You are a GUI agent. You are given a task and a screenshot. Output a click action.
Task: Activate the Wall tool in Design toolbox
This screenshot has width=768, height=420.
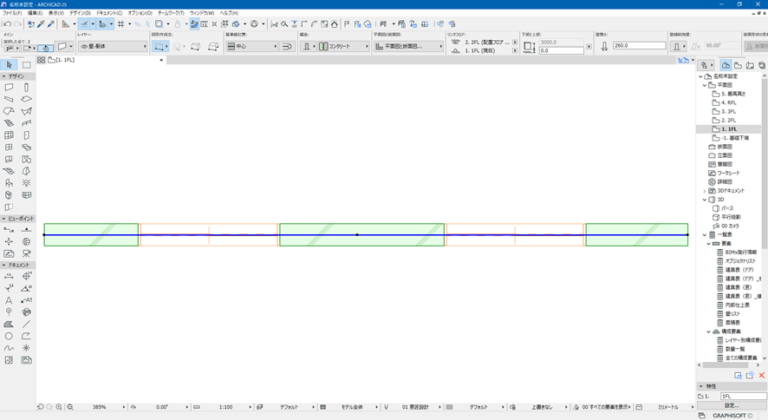[9, 87]
